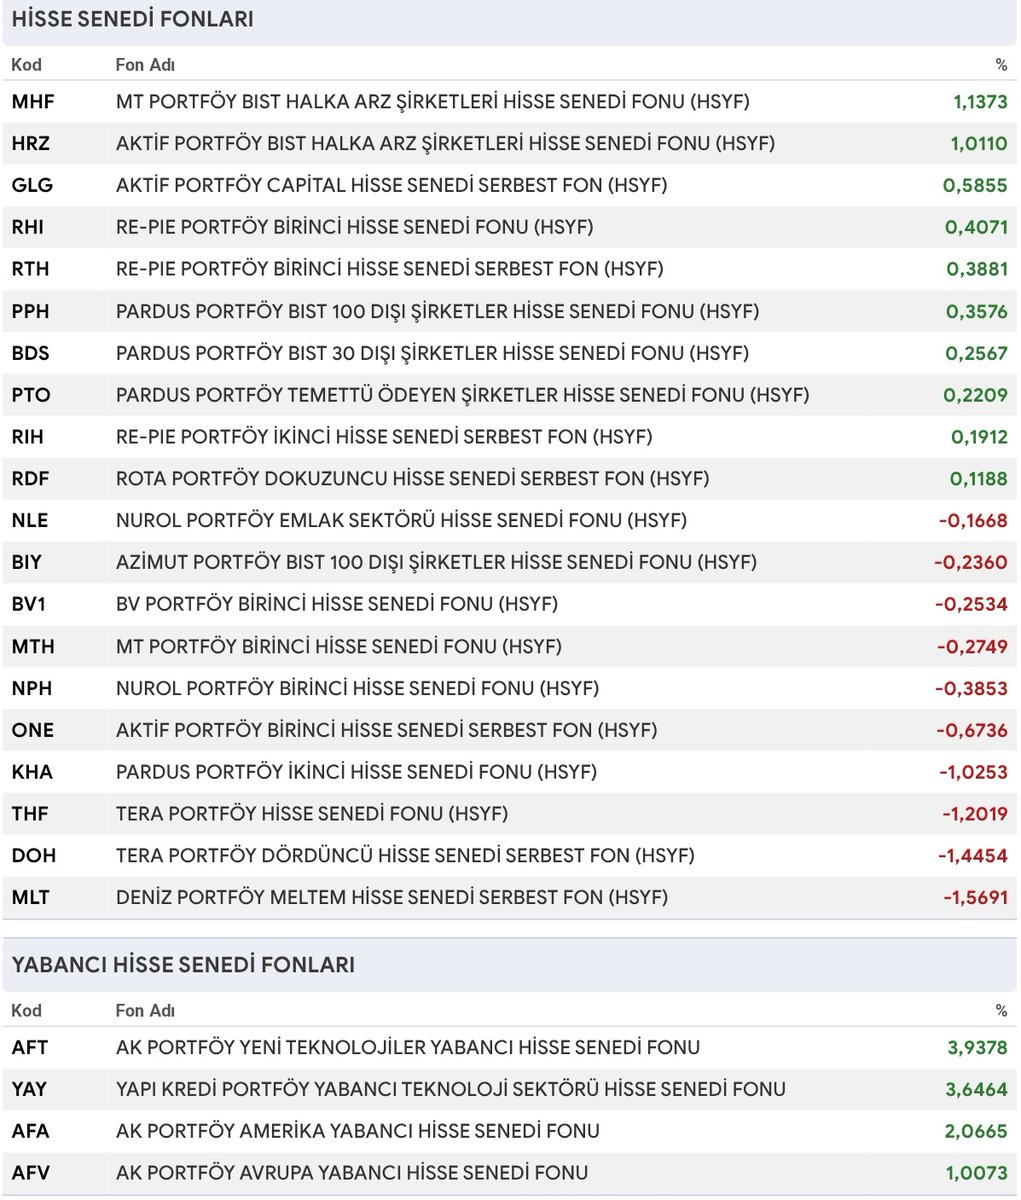Select the PPH fund code

click(31, 312)
